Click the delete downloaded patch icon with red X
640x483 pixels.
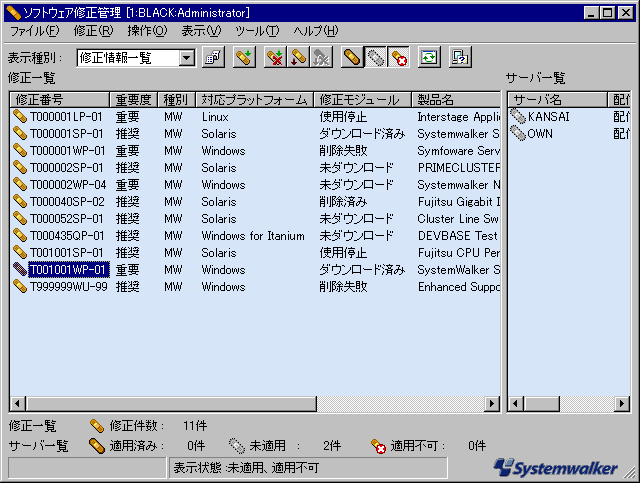pos(275,57)
